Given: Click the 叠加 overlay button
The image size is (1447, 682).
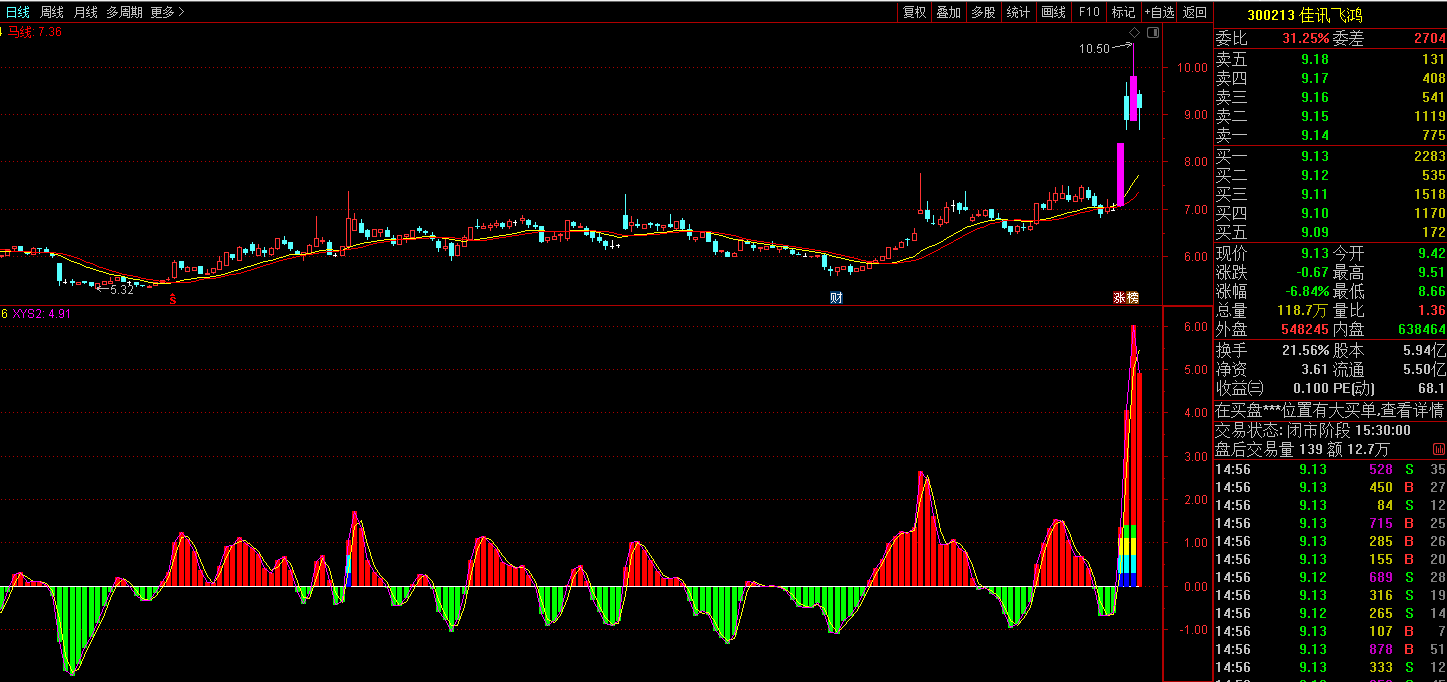Looking at the screenshot, I should [x=948, y=12].
